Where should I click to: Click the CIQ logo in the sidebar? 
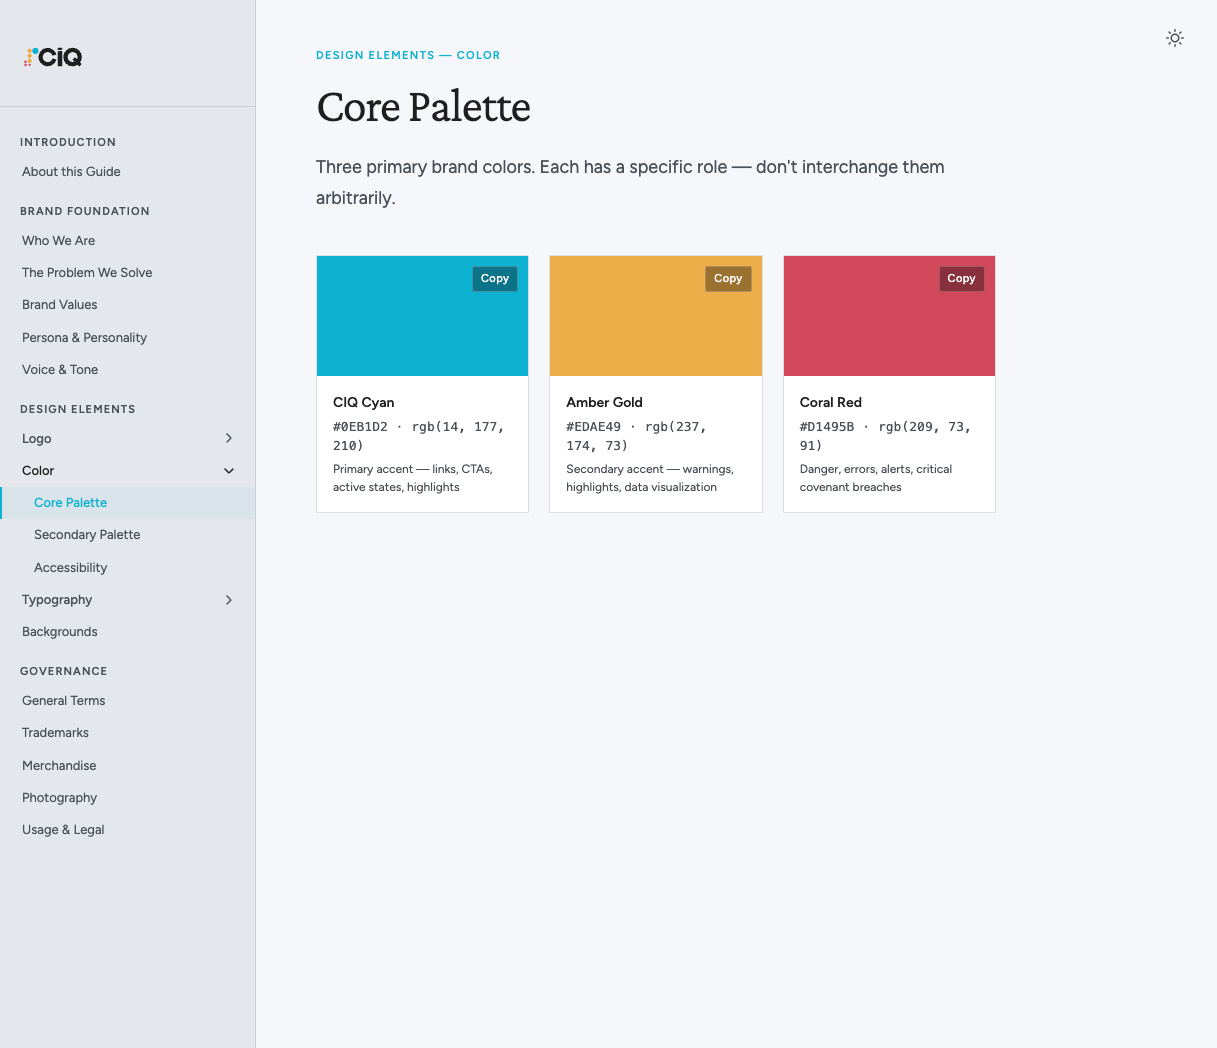pyautogui.click(x=52, y=57)
